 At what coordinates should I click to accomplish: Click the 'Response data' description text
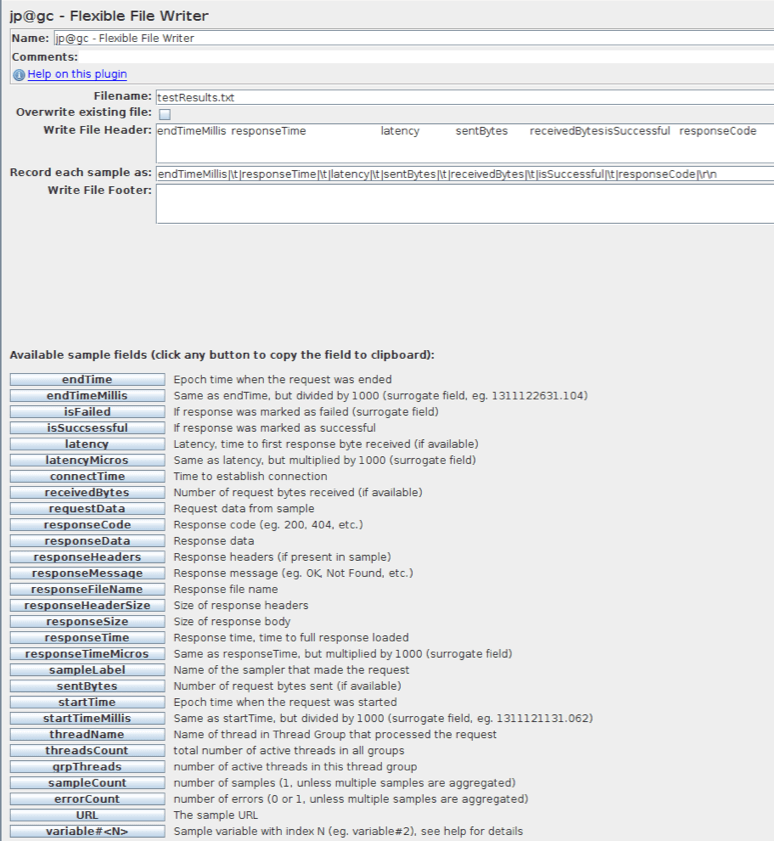(x=213, y=541)
